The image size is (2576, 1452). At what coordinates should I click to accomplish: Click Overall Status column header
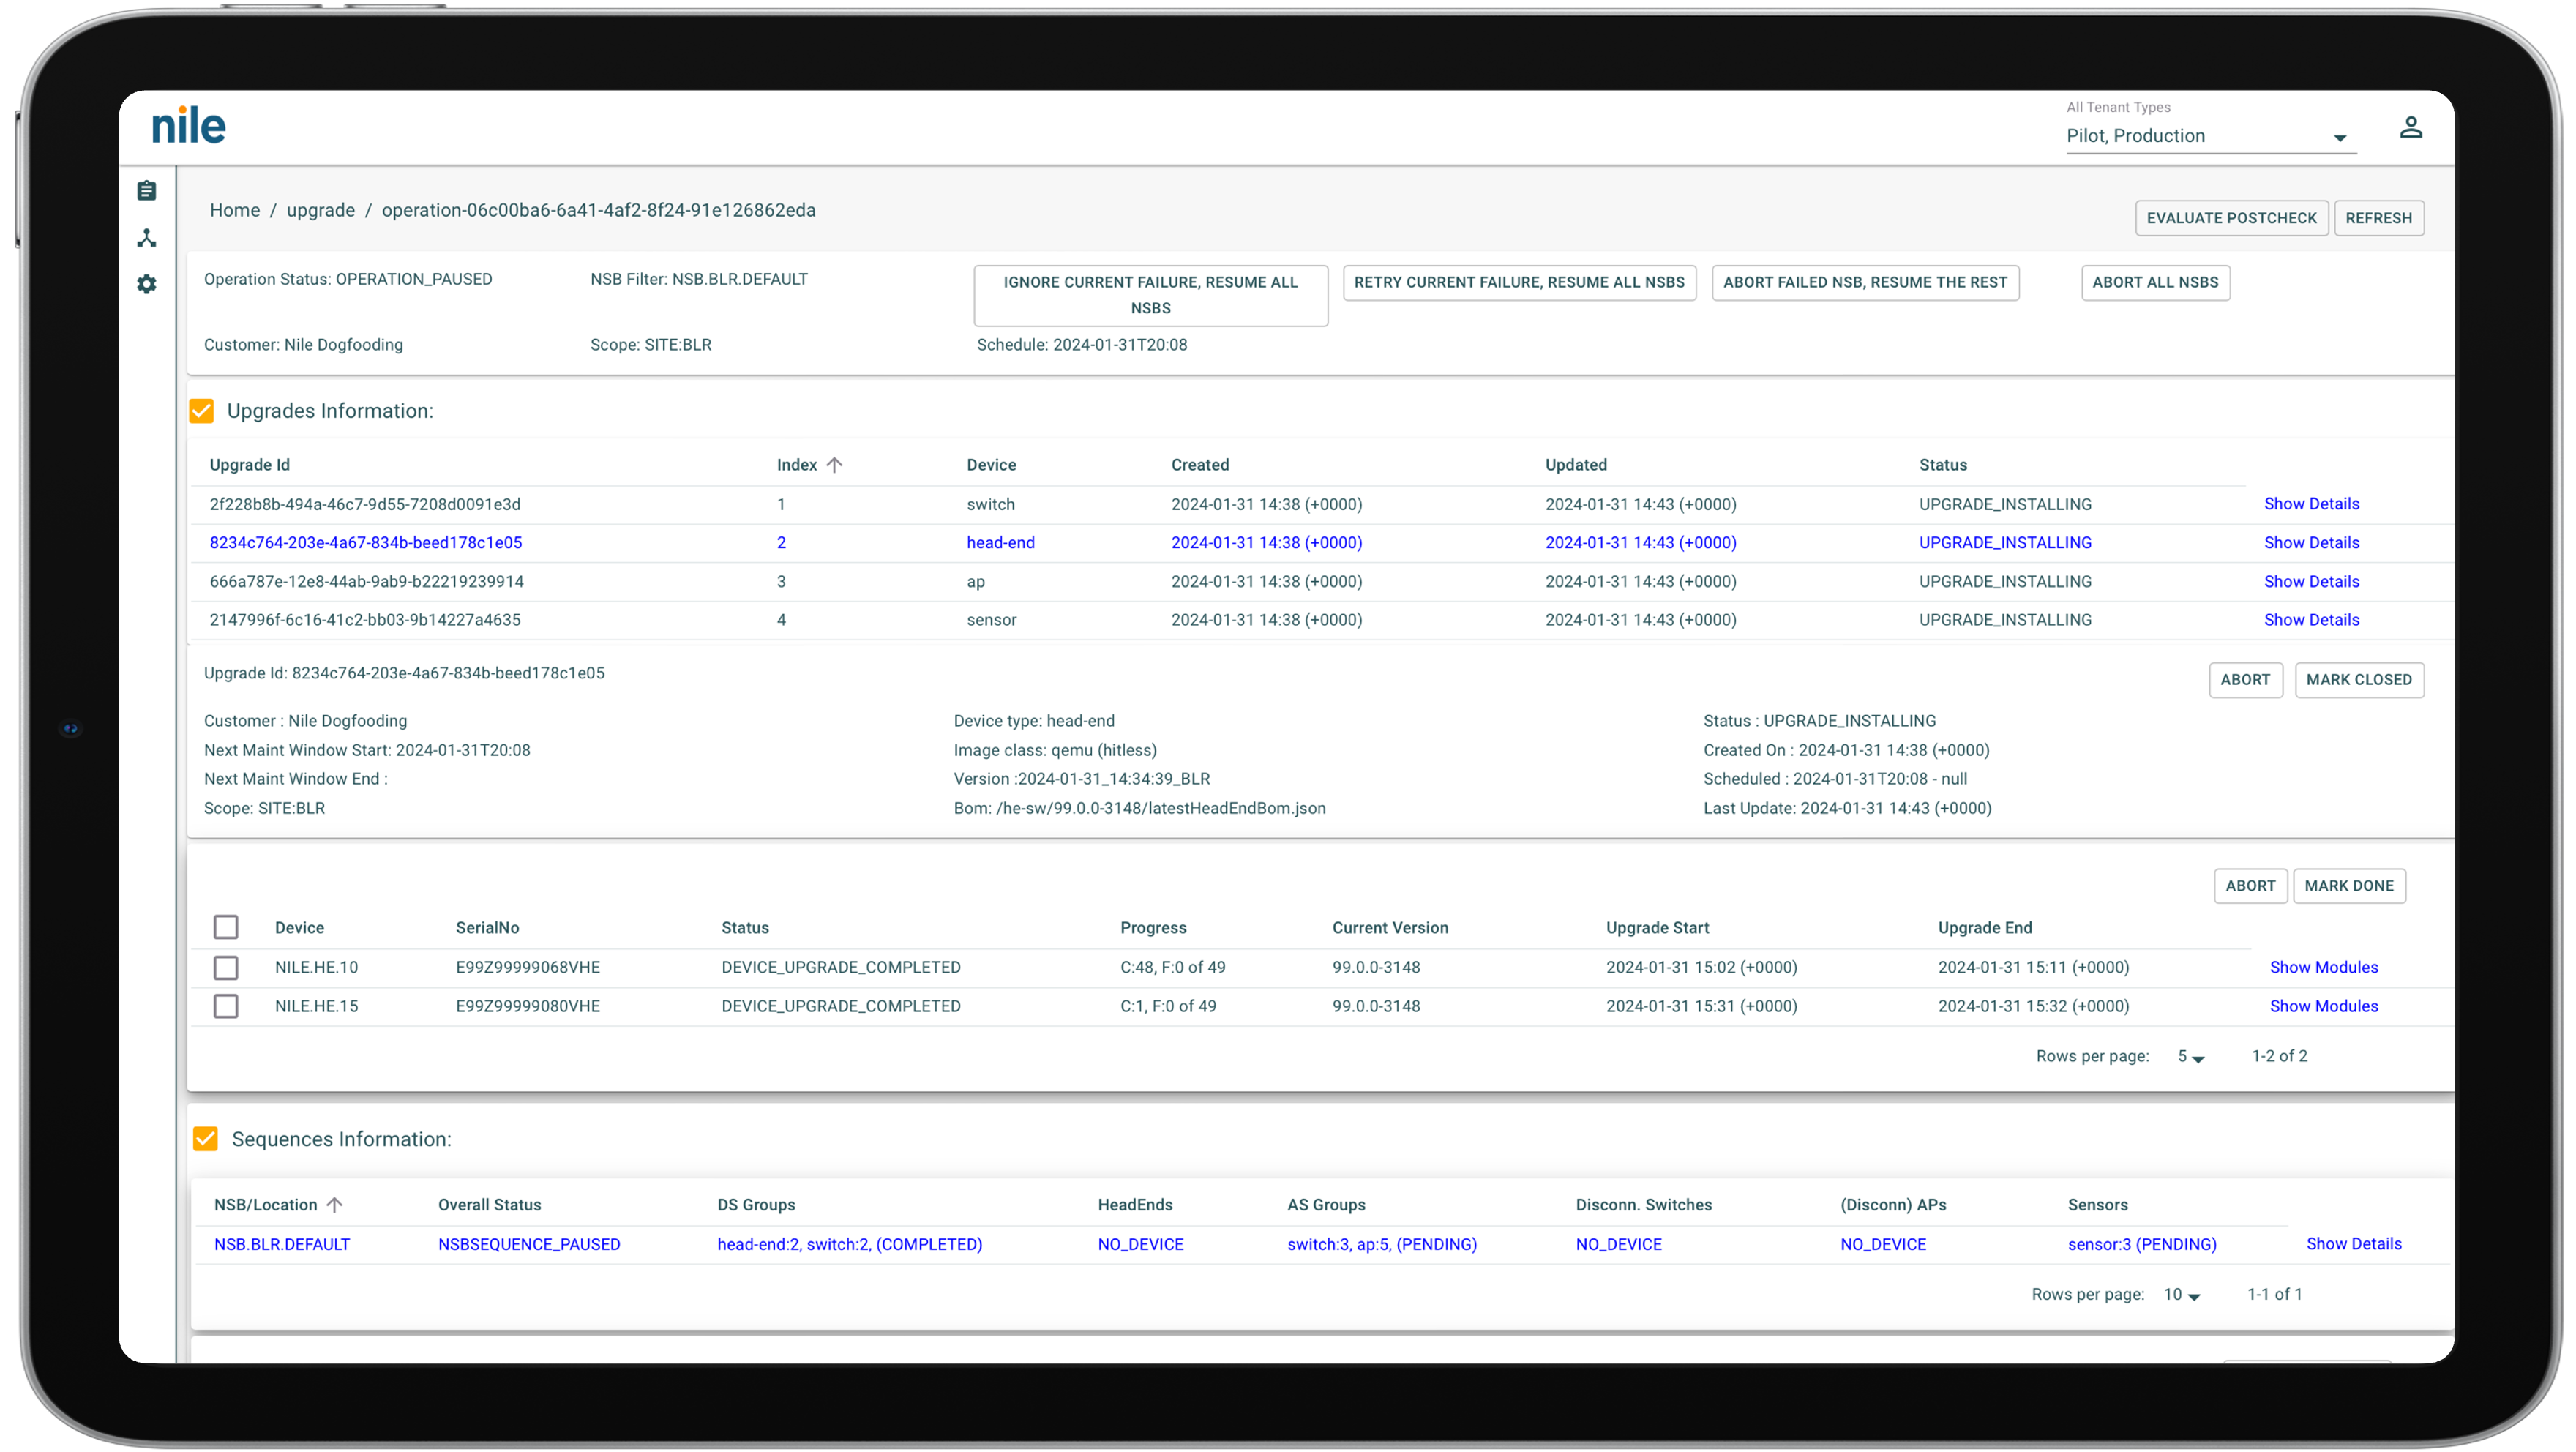point(489,1205)
